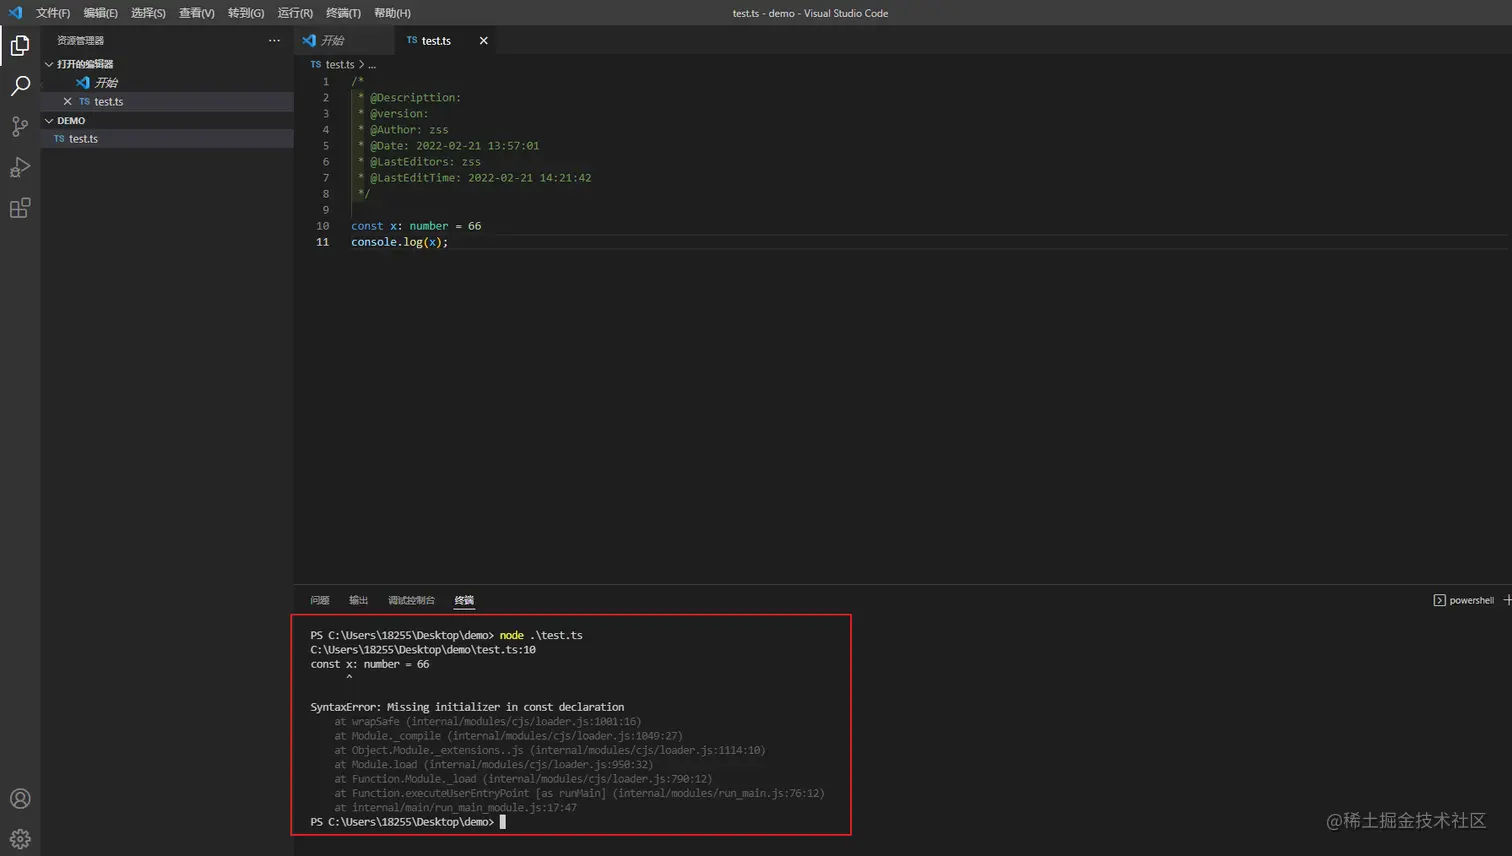1512x856 pixels.
Task: Click the console.log(x); code line
Action: [x=400, y=242]
